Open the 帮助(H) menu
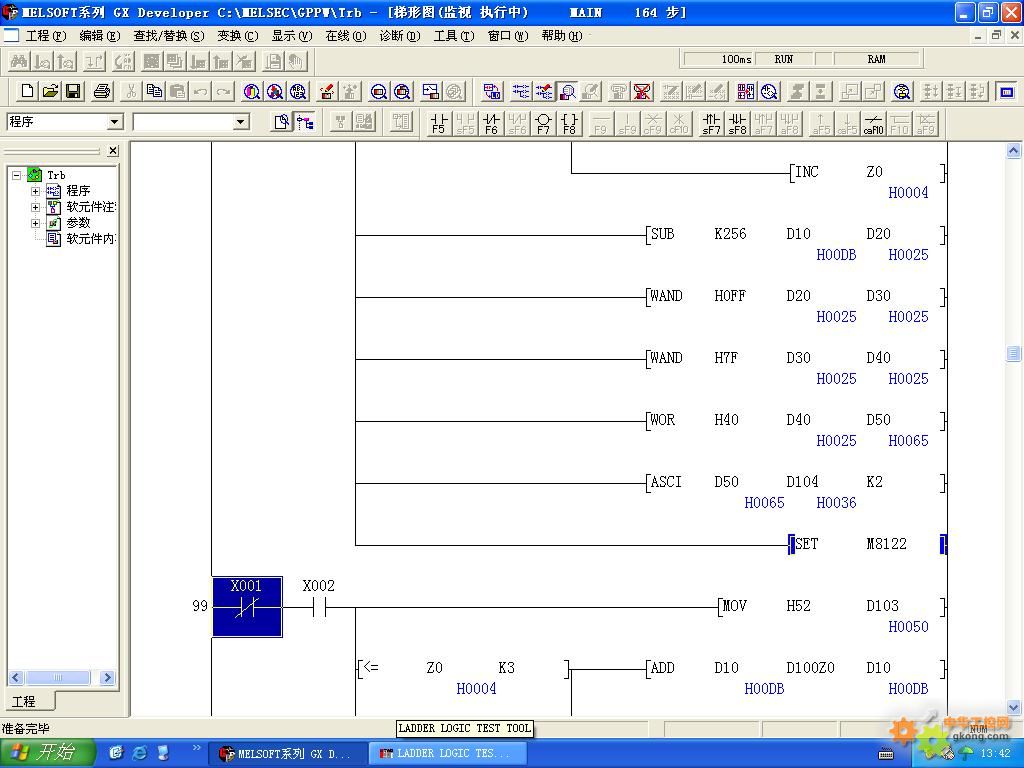The width and height of the screenshot is (1024, 768). [562, 36]
